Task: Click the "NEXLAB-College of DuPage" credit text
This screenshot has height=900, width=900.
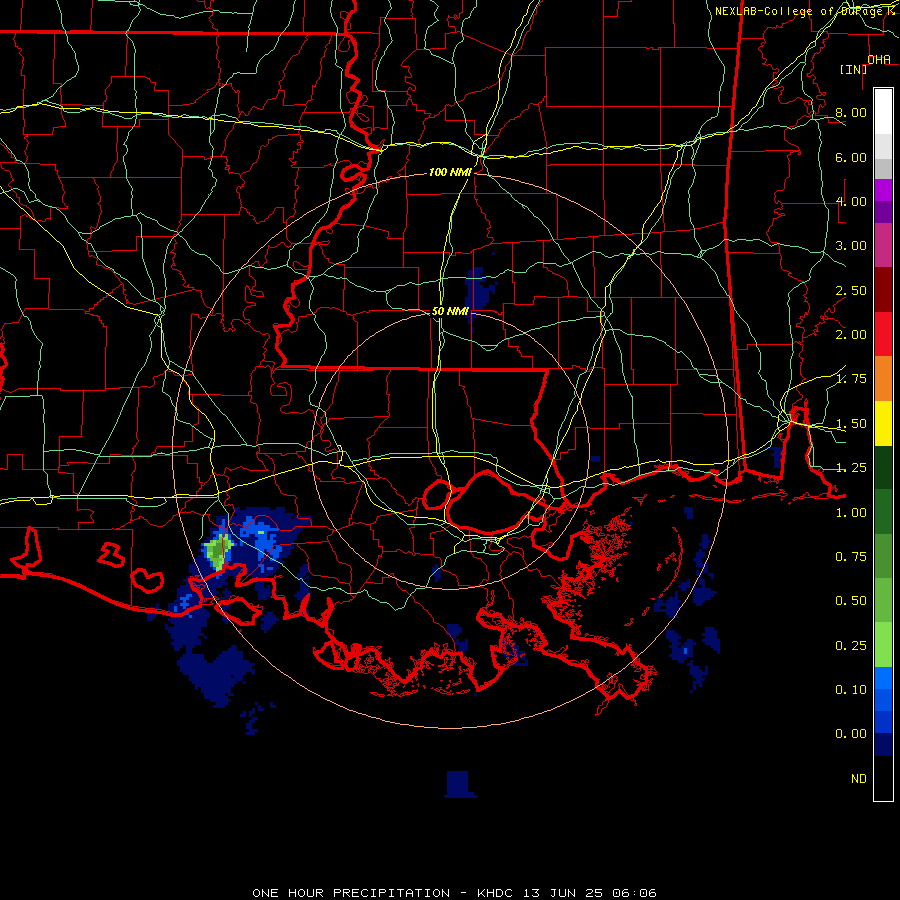Action: click(x=798, y=11)
